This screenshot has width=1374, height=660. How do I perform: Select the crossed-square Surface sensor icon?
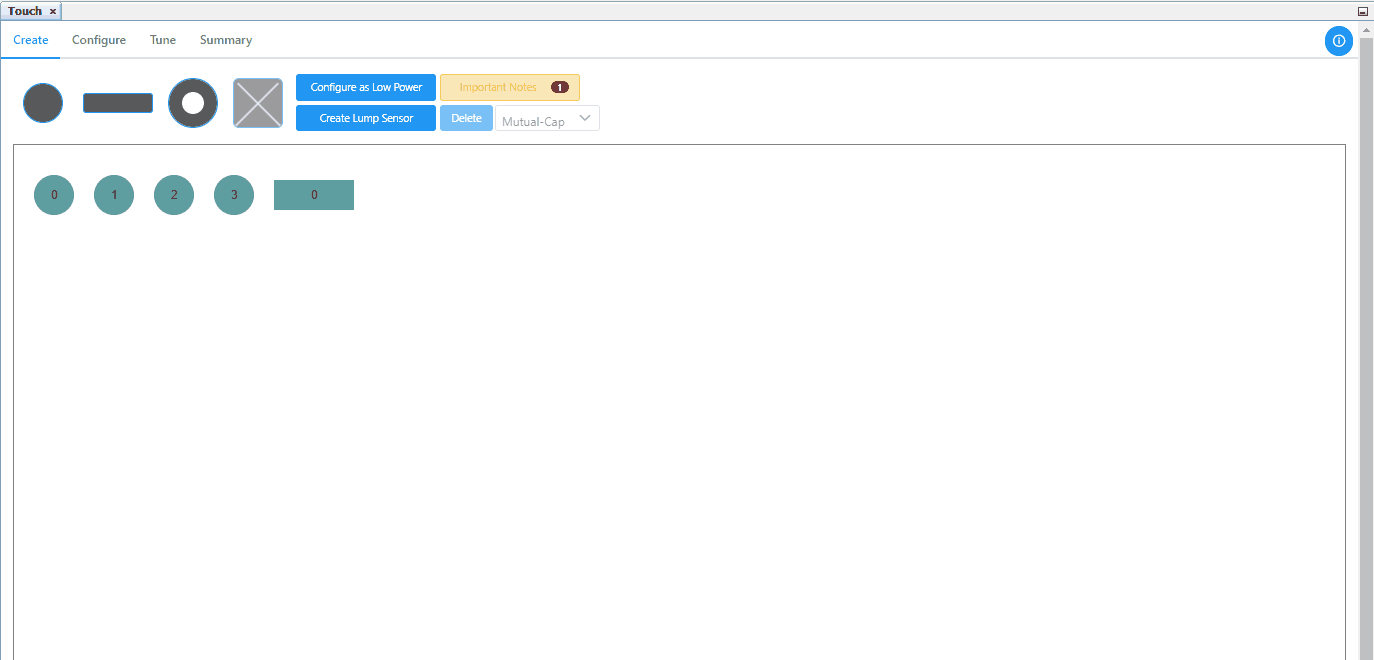tap(258, 103)
